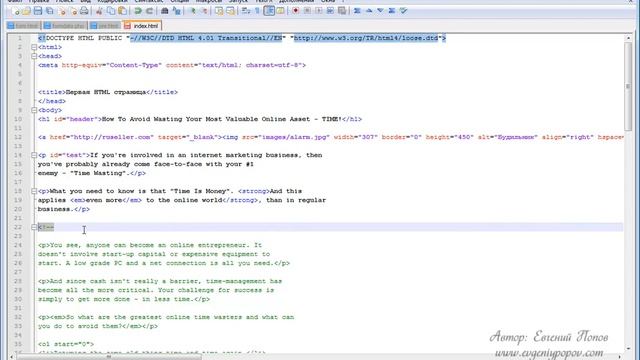
Task: Click the "enemy - Time Wasting" line
Action: coord(92,173)
